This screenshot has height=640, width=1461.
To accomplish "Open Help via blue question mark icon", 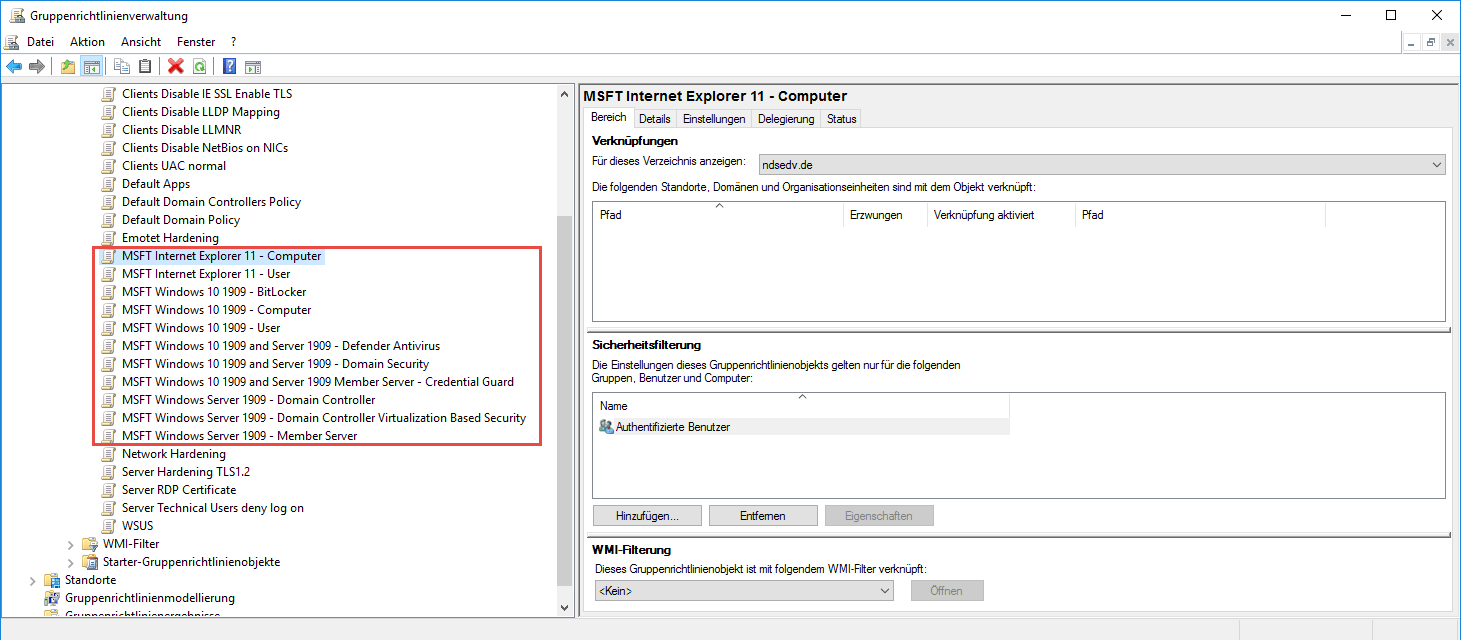I will pos(229,67).
